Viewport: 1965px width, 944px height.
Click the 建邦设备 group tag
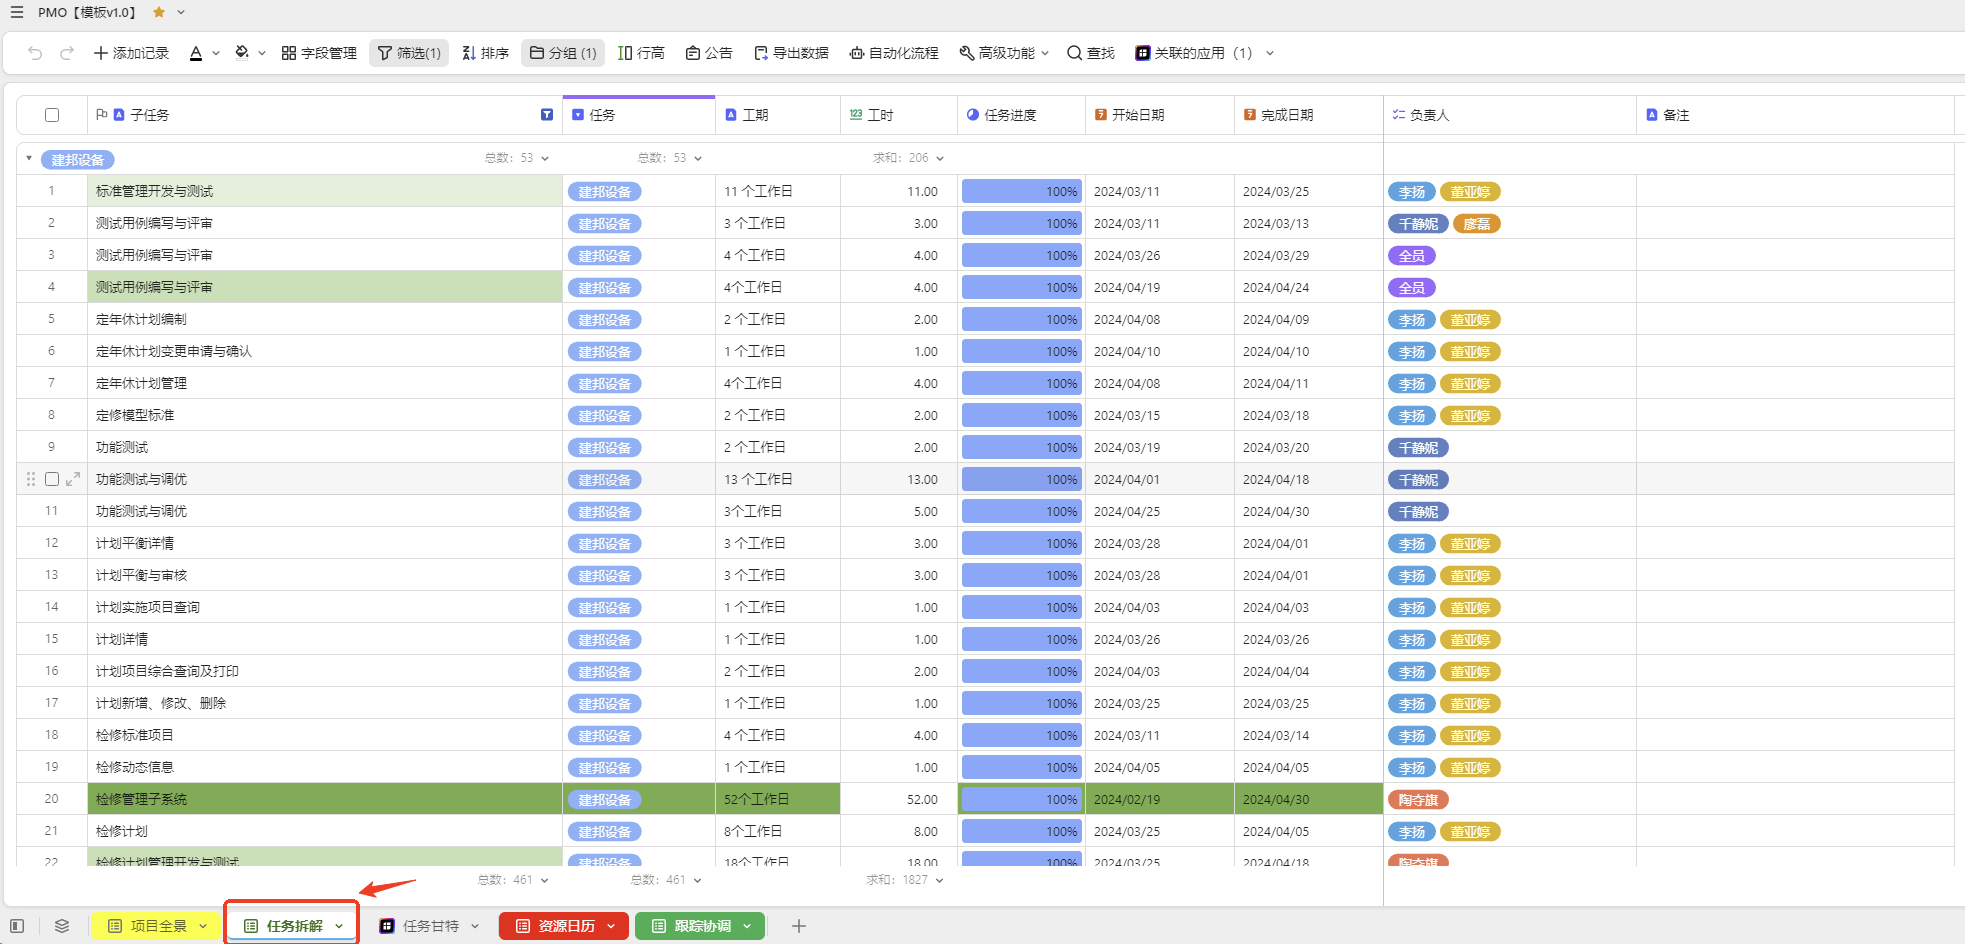(78, 160)
